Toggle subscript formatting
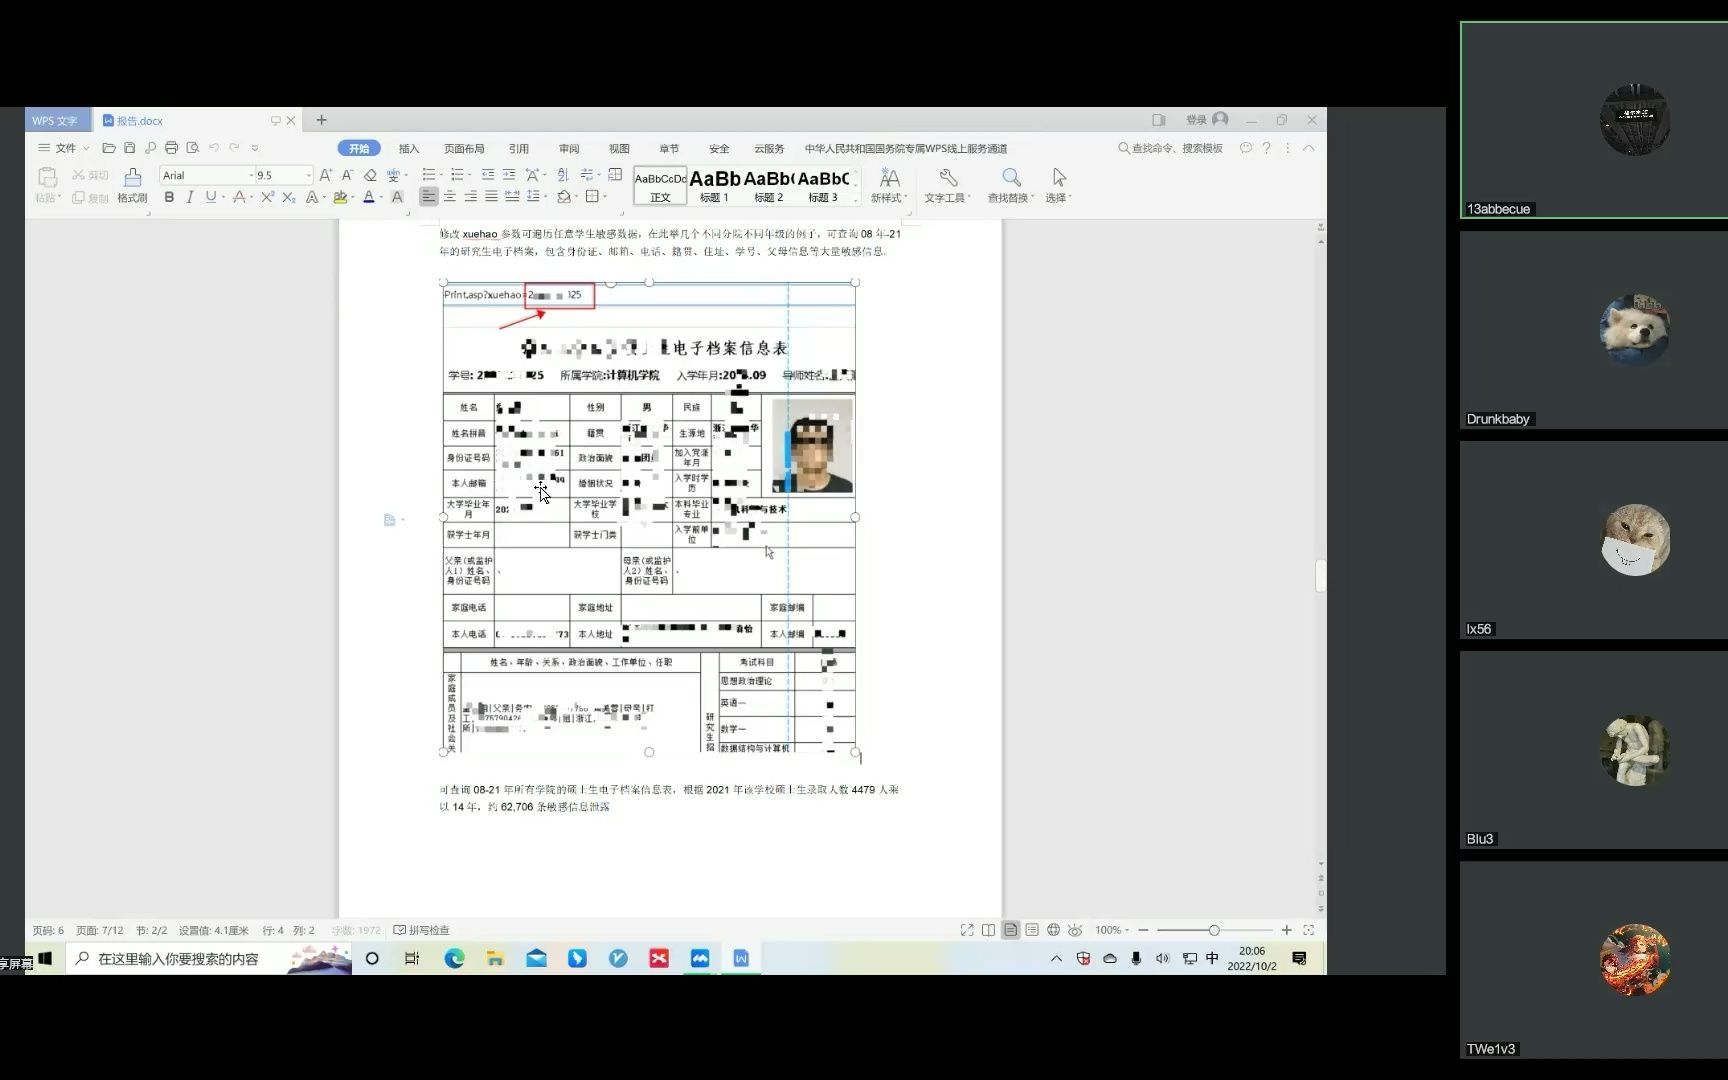The image size is (1728, 1080). (288, 197)
